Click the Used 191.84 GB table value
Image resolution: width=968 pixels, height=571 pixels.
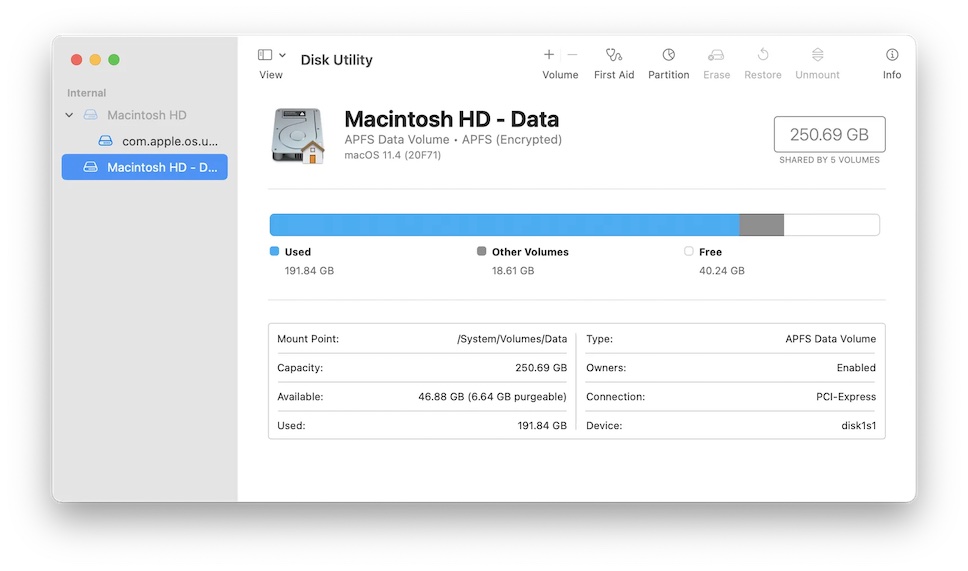point(542,426)
